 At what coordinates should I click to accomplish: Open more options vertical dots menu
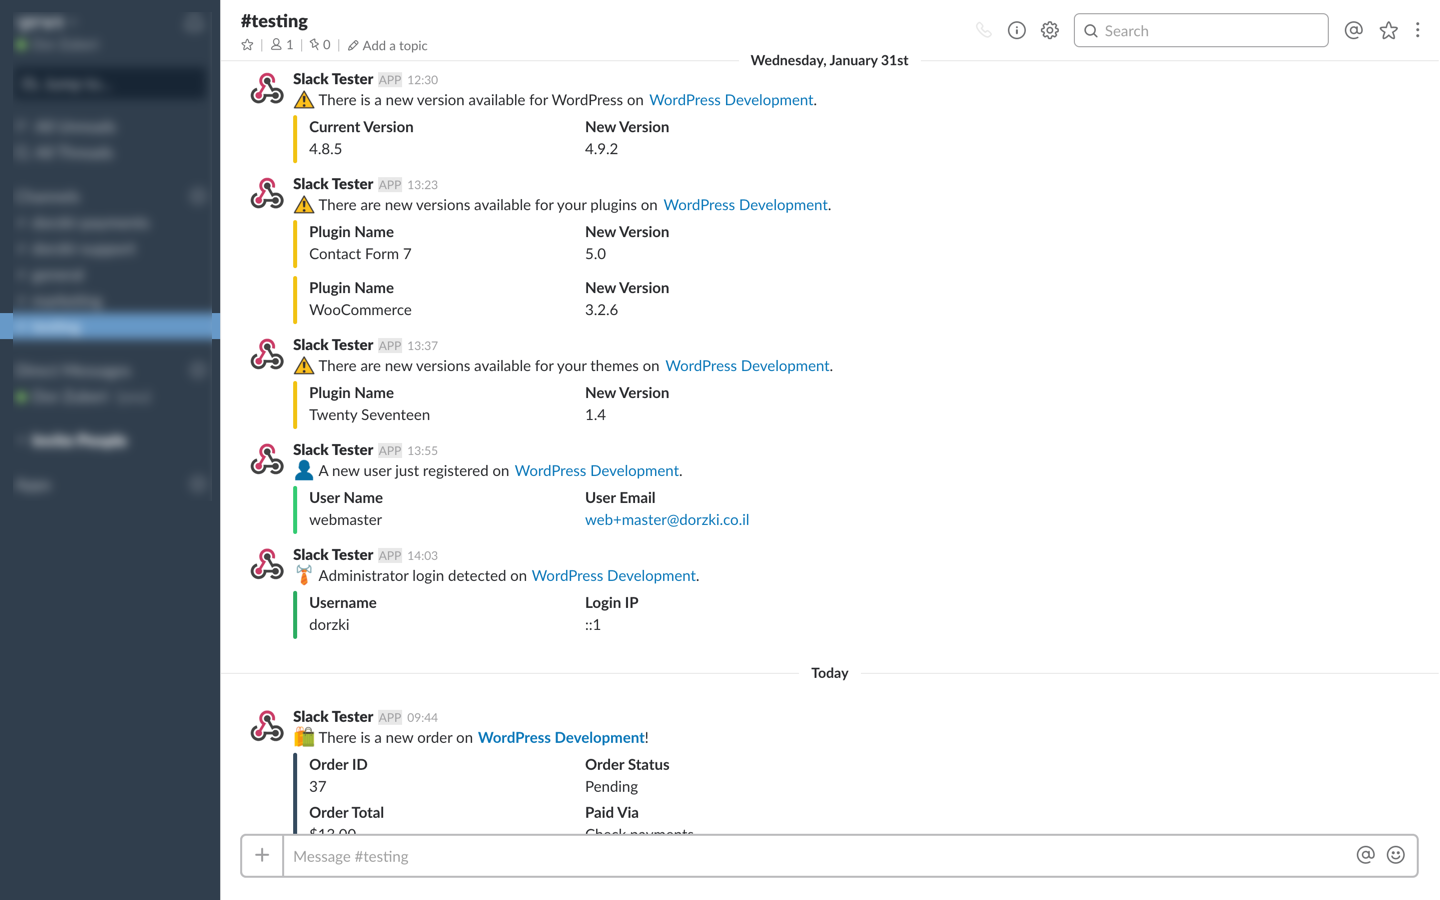click(1417, 31)
